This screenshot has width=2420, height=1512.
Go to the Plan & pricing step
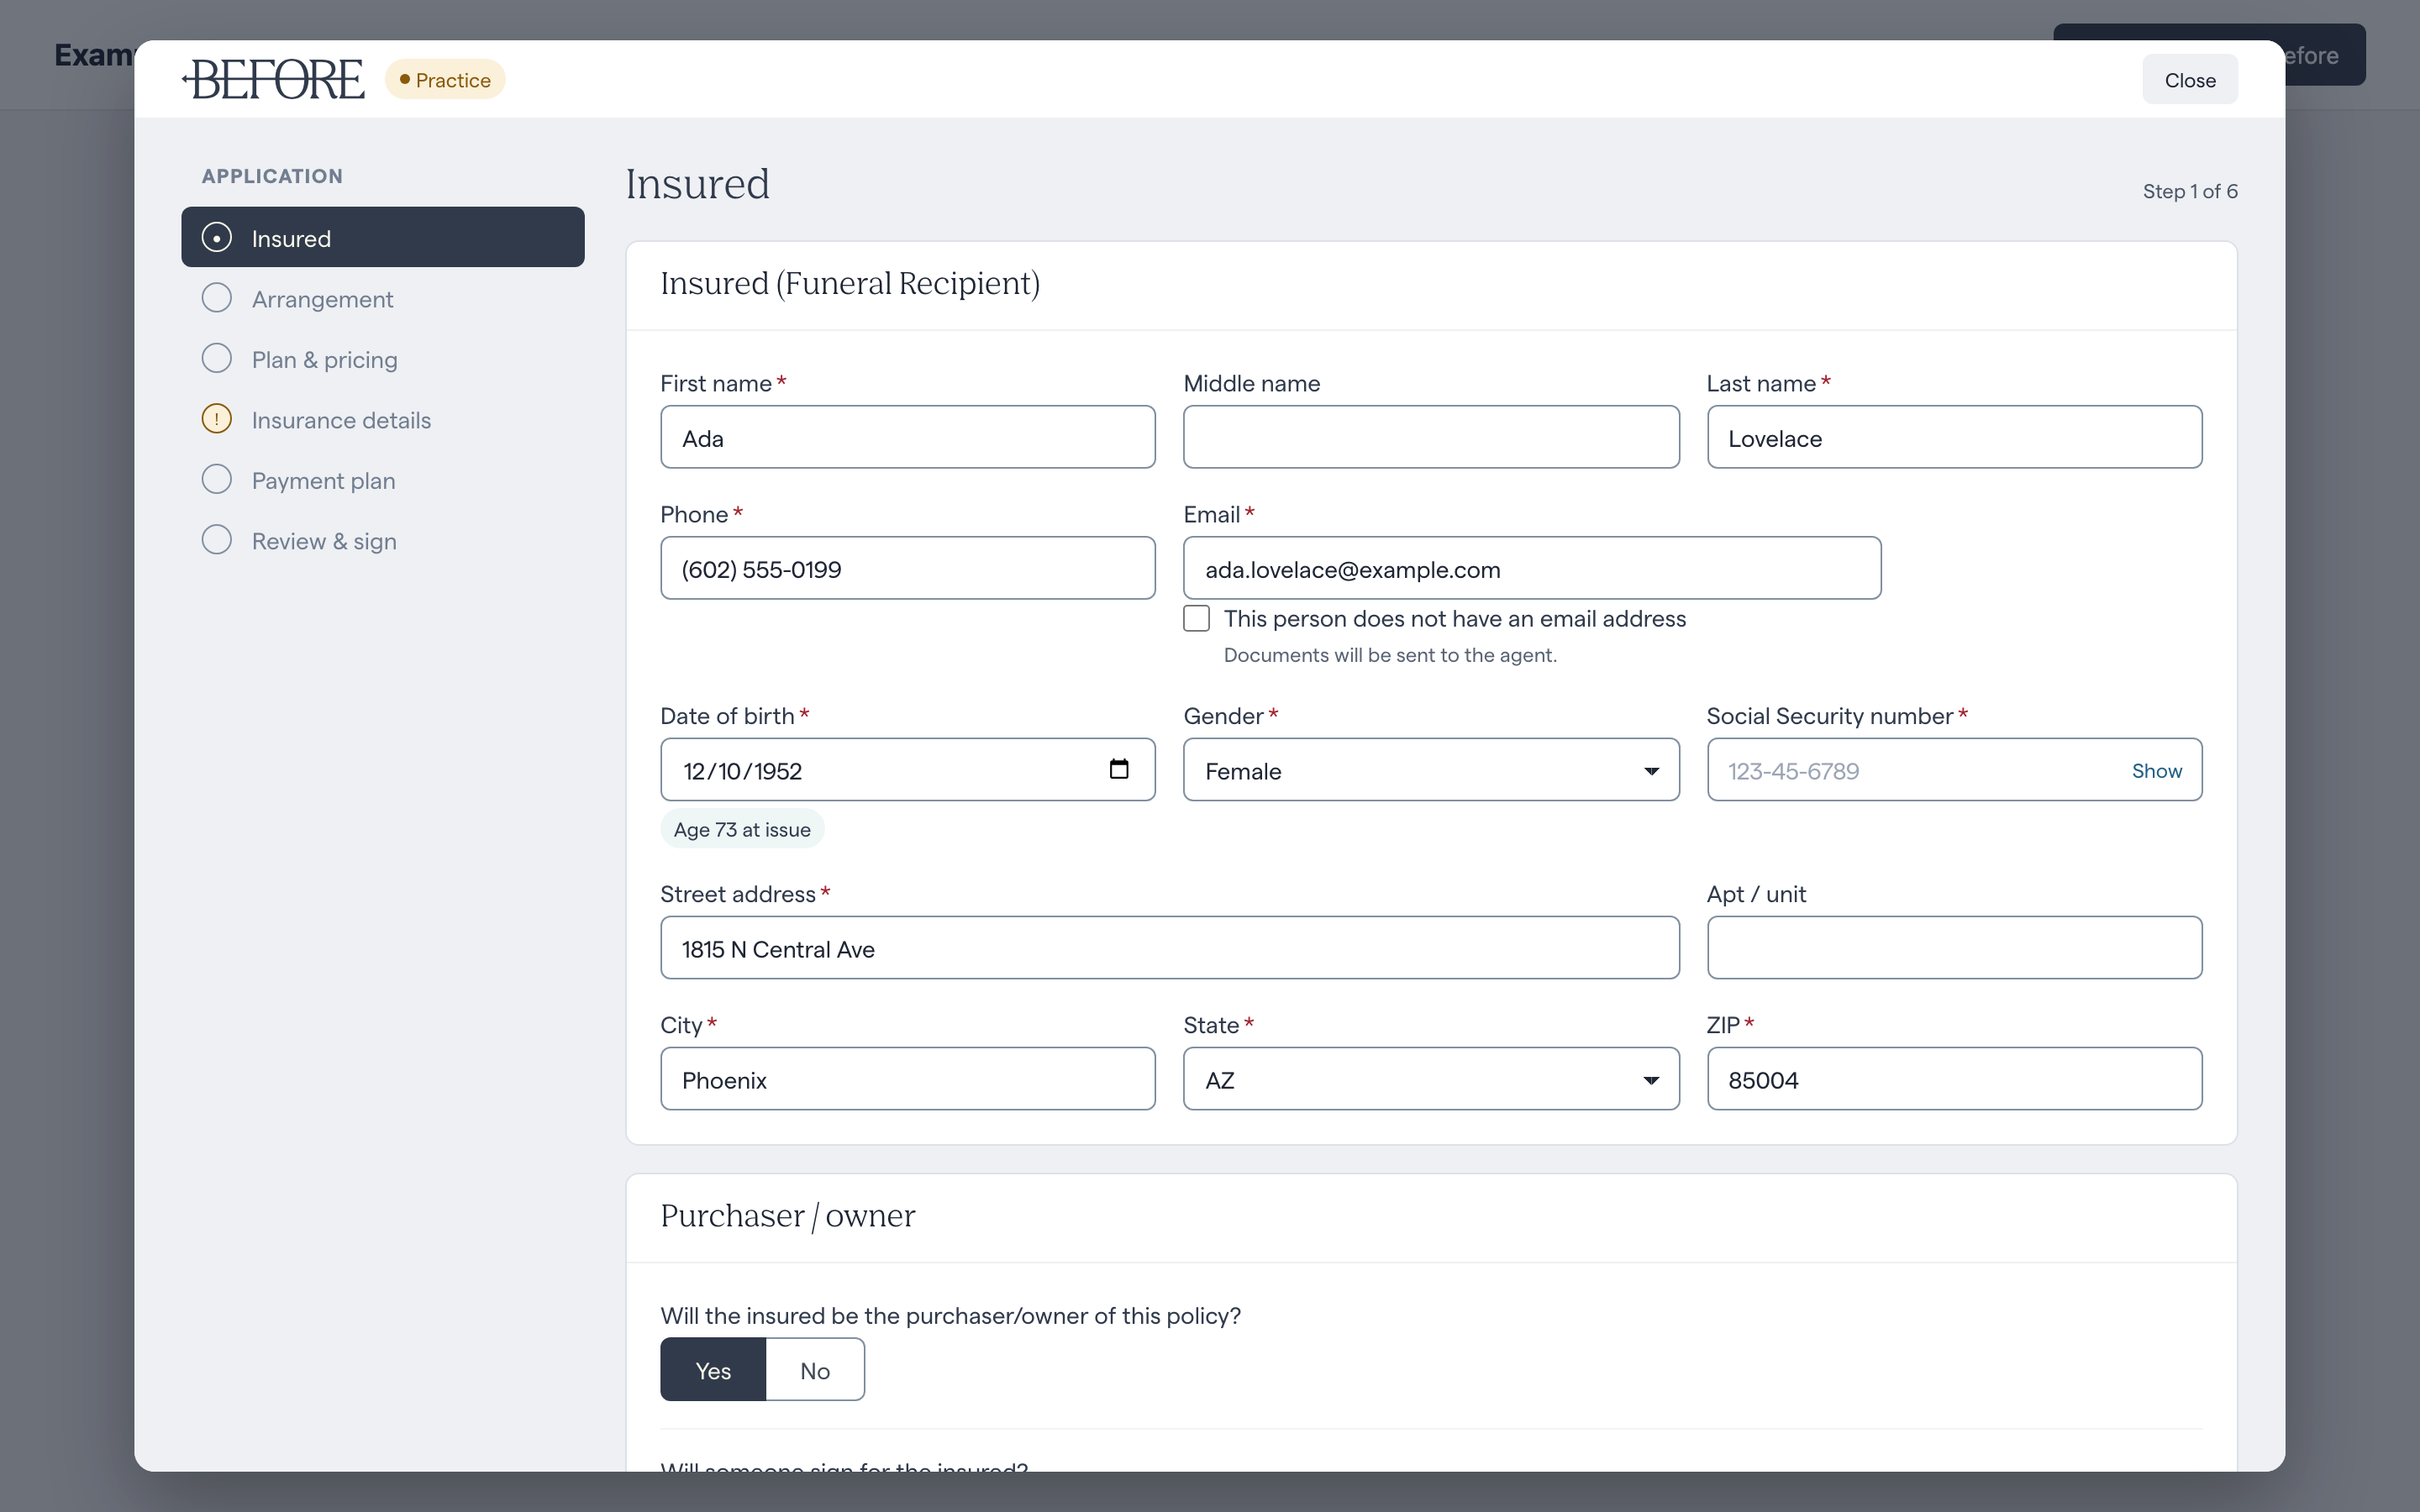click(x=383, y=358)
